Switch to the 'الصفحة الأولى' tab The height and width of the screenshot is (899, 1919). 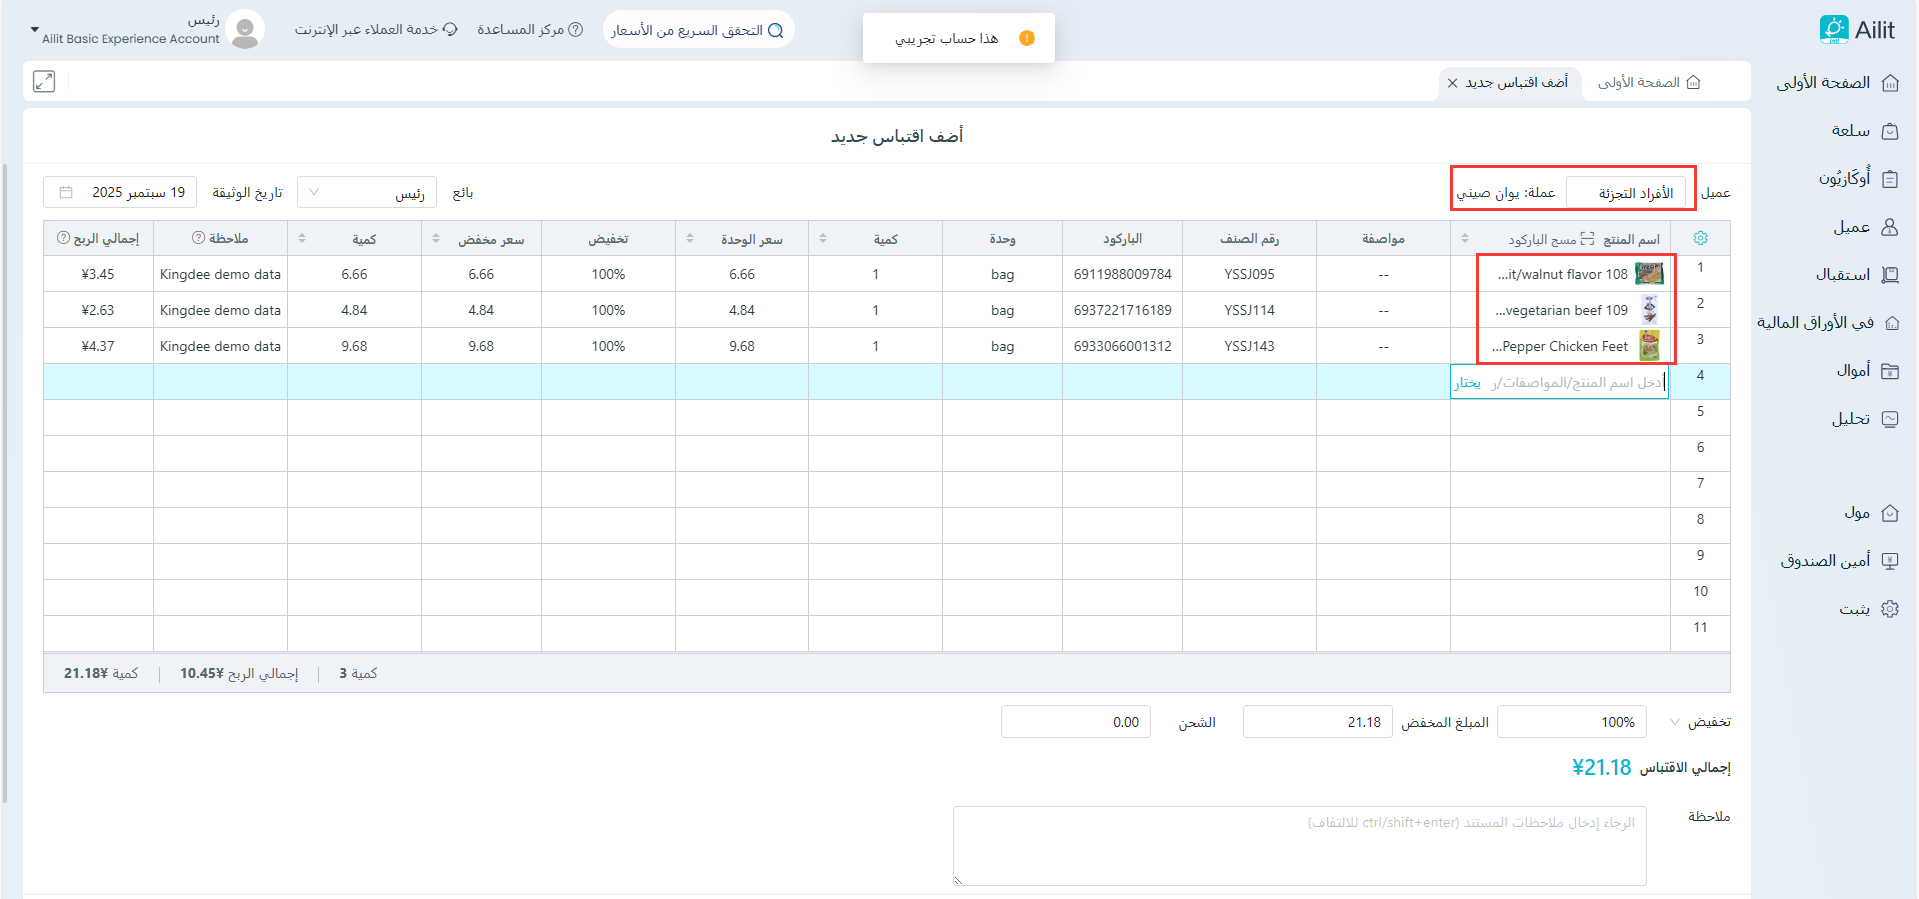click(x=1649, y=83)
